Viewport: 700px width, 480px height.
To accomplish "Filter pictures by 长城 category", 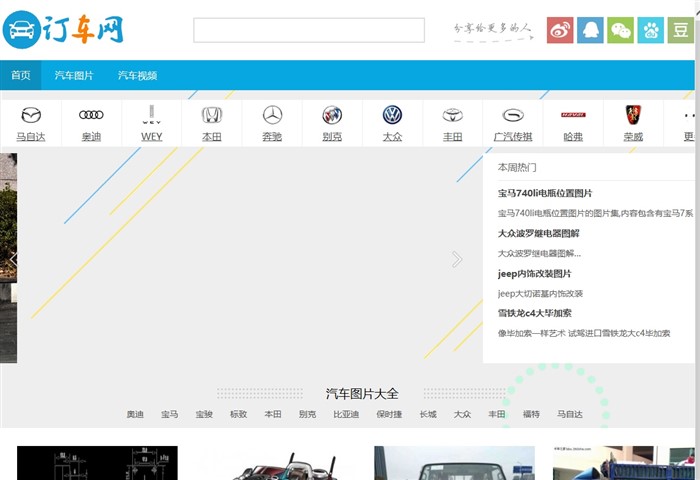I will (x=428, y=414).
